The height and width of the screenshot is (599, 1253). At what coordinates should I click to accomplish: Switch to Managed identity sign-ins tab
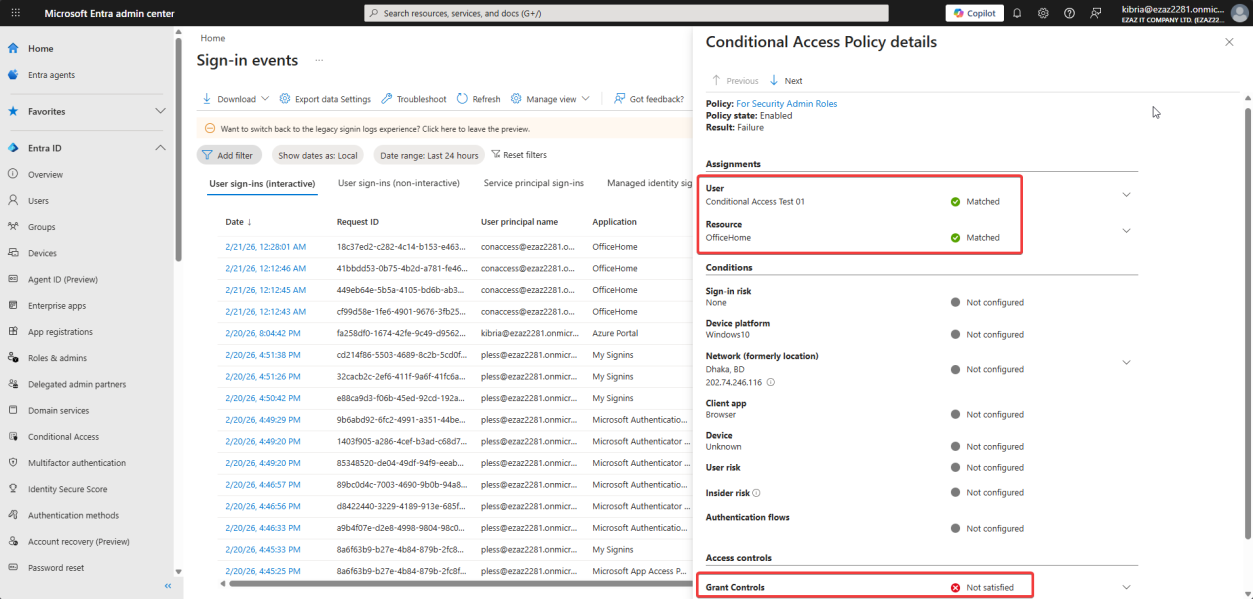point(650,184)
